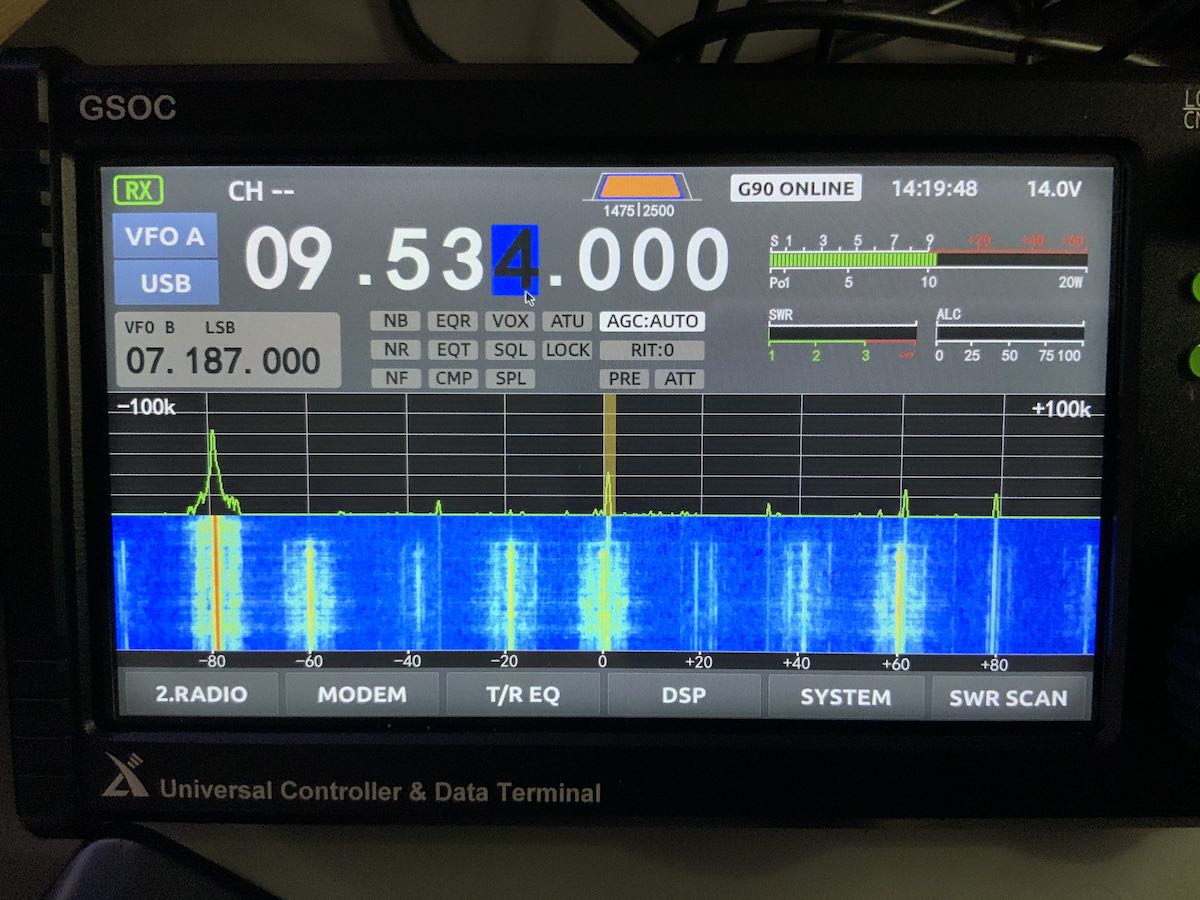Select the RIT:0 control

tap(652, 350)
